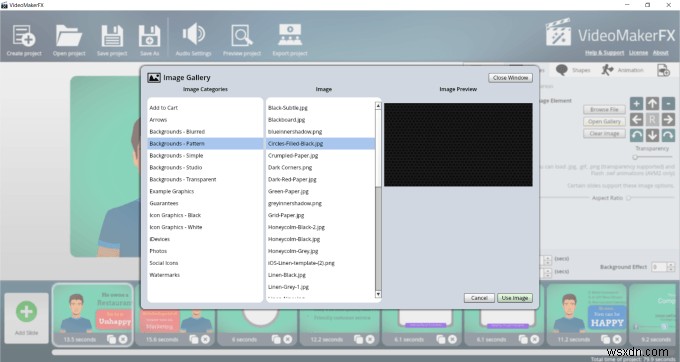This screenshot has width=680, height=362.
Task: Click the Save project floppy icon
Action: pos(112,36)
